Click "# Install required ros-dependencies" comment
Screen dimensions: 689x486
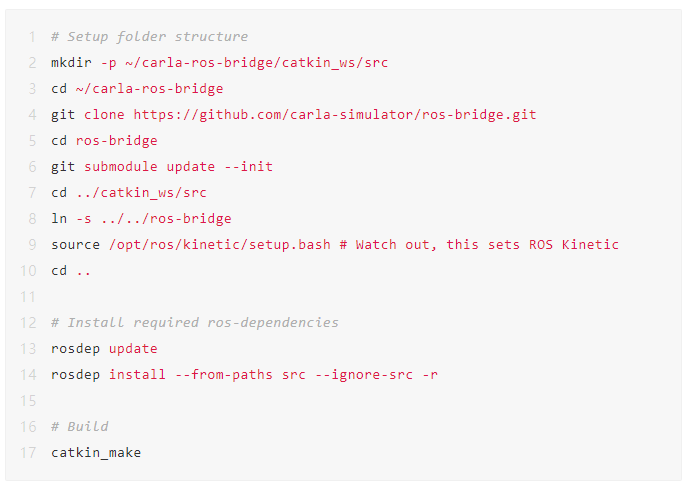tap(195, 322)
